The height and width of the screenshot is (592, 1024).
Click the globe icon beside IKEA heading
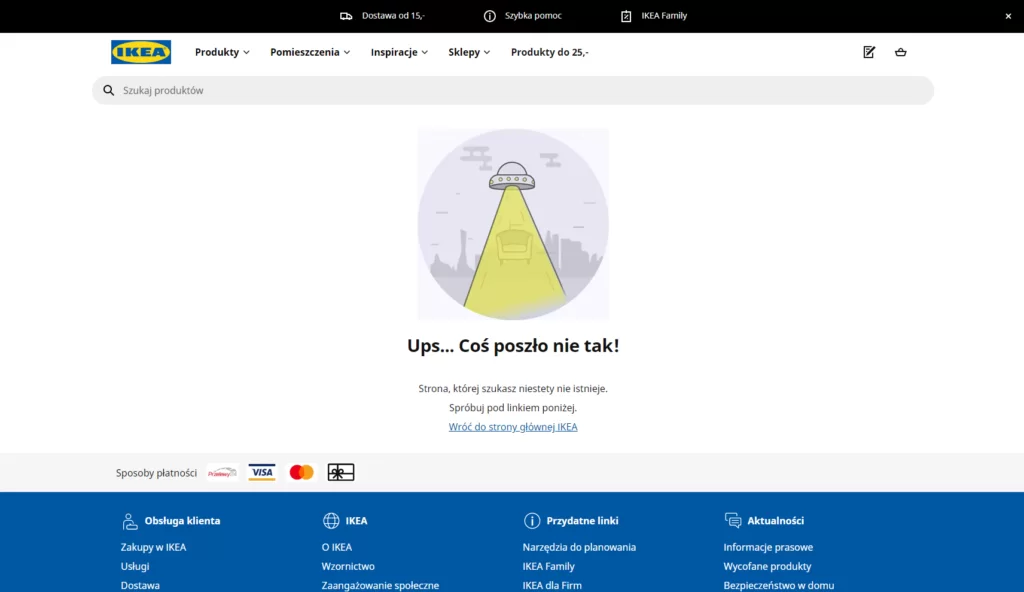tap(331, 521)
